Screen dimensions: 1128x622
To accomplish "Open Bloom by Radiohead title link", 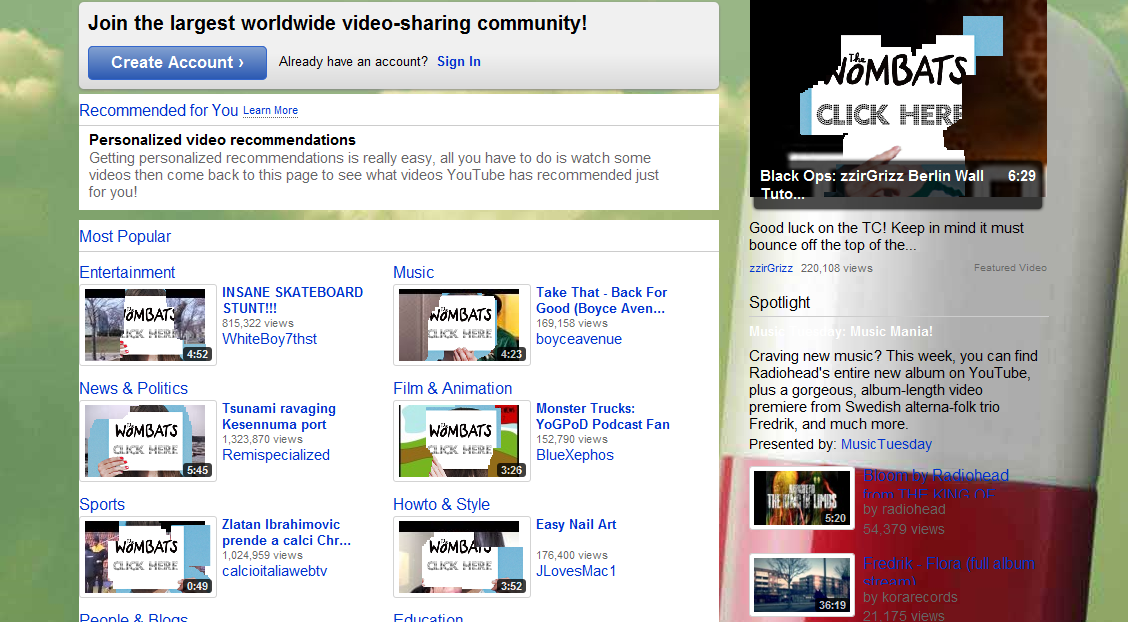I will [936, 484].
